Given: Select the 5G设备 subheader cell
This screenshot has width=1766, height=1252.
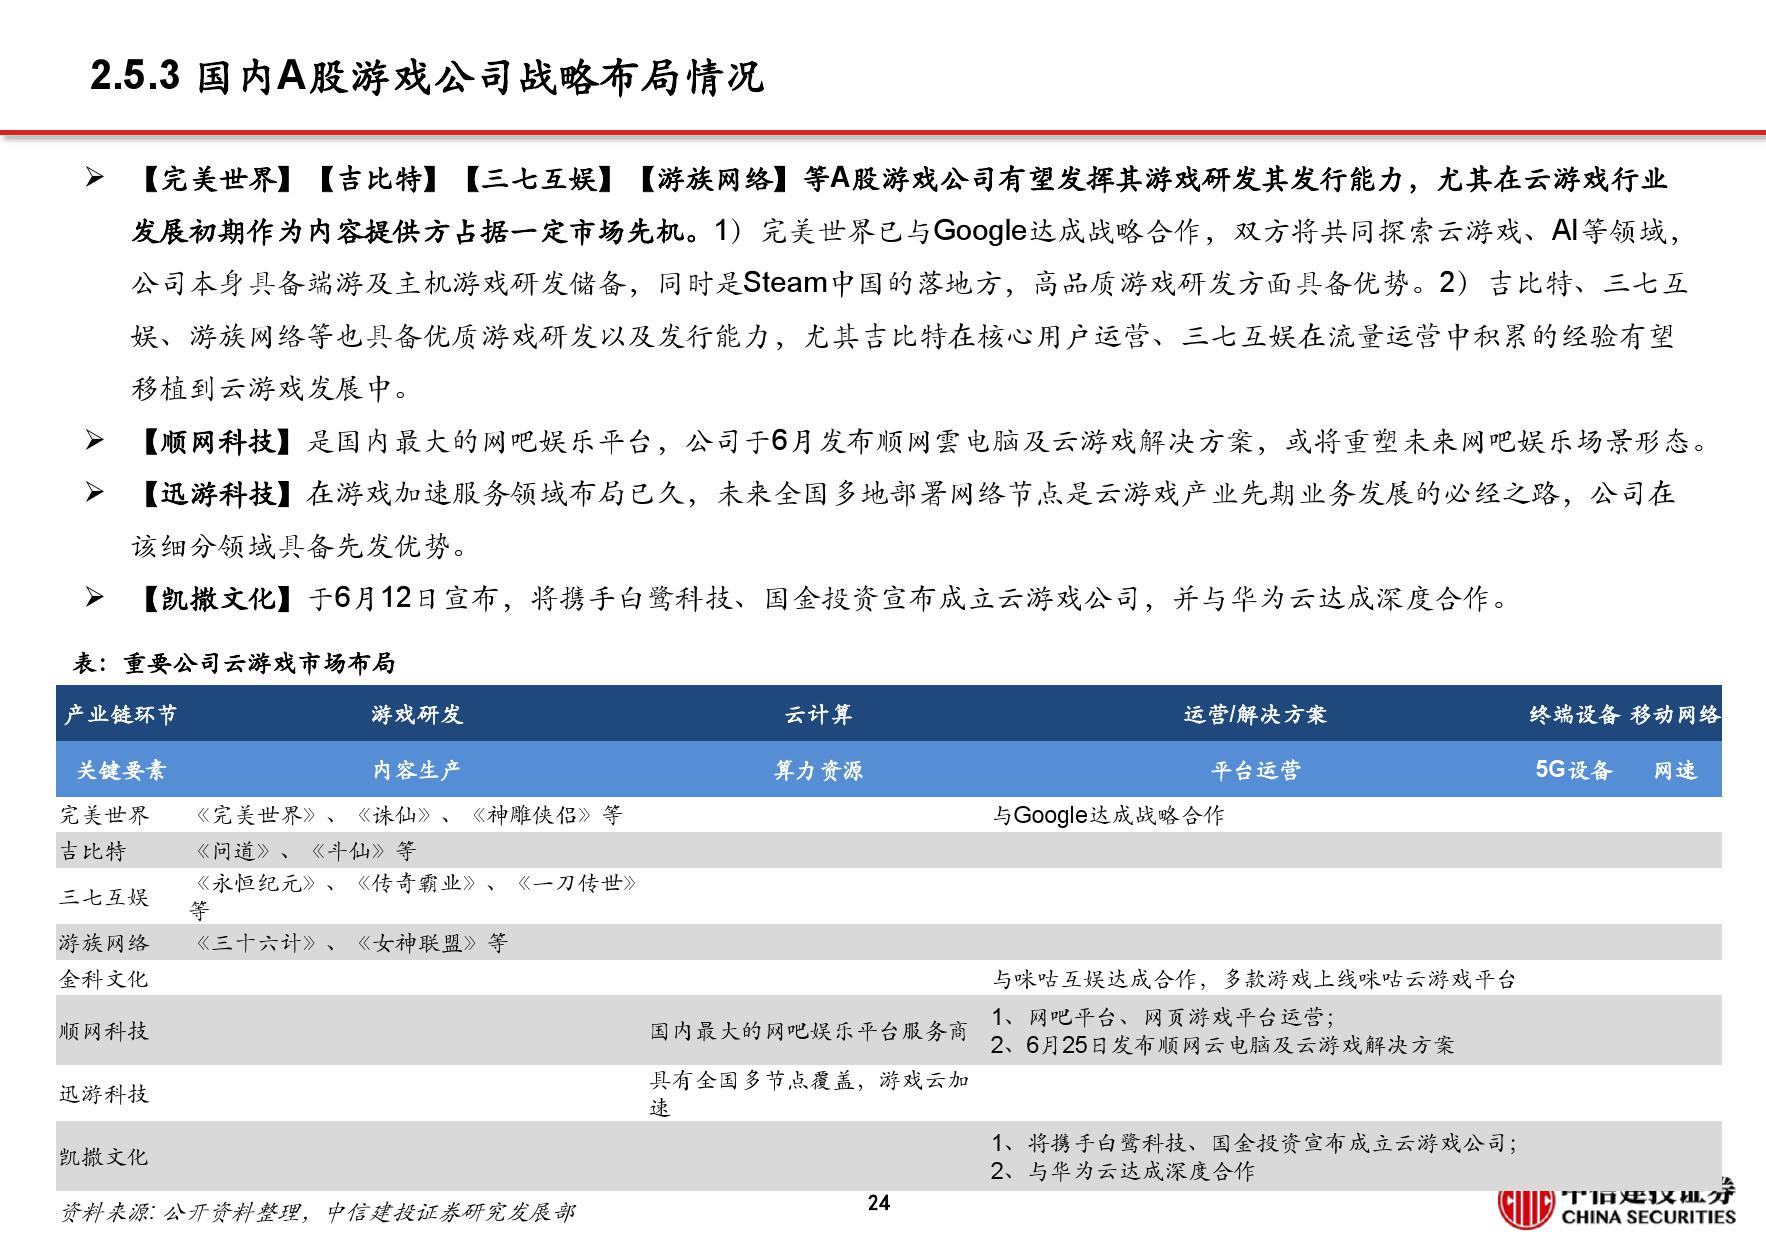Looking at the screenshot, I should click(1574, 770).
